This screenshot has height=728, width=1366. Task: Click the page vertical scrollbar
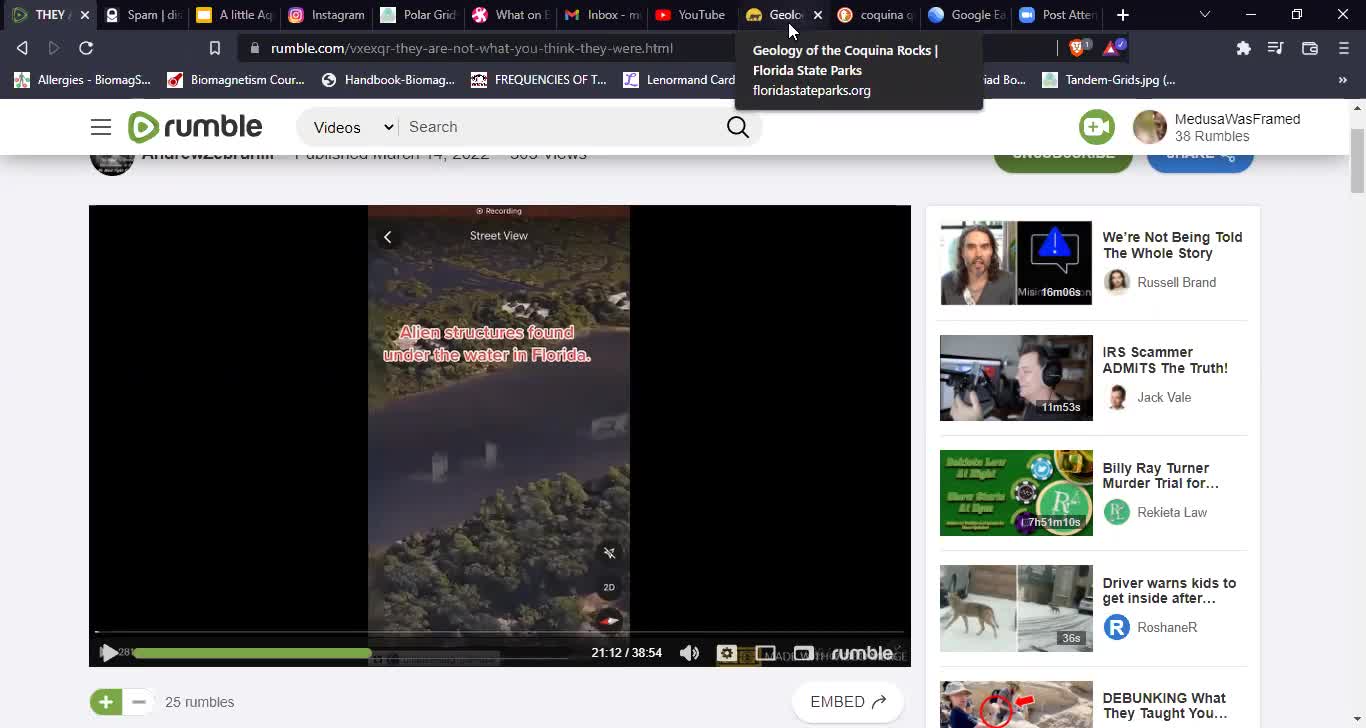pyautogui.click(x=1357, y=160)
